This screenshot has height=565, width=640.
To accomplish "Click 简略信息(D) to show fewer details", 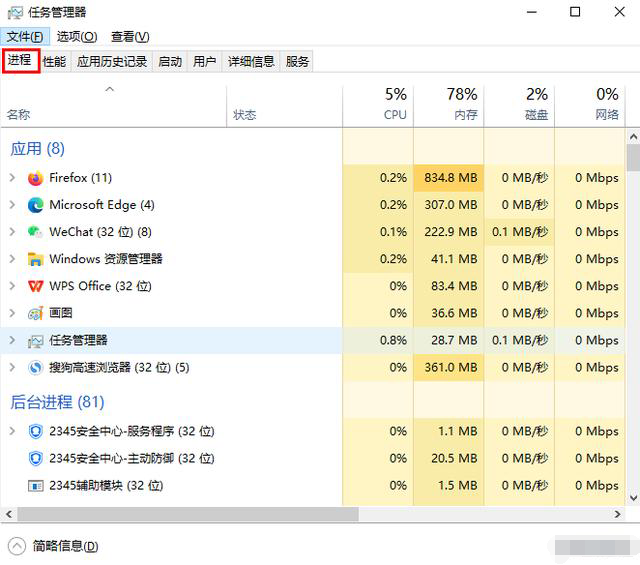I will 65,546.
